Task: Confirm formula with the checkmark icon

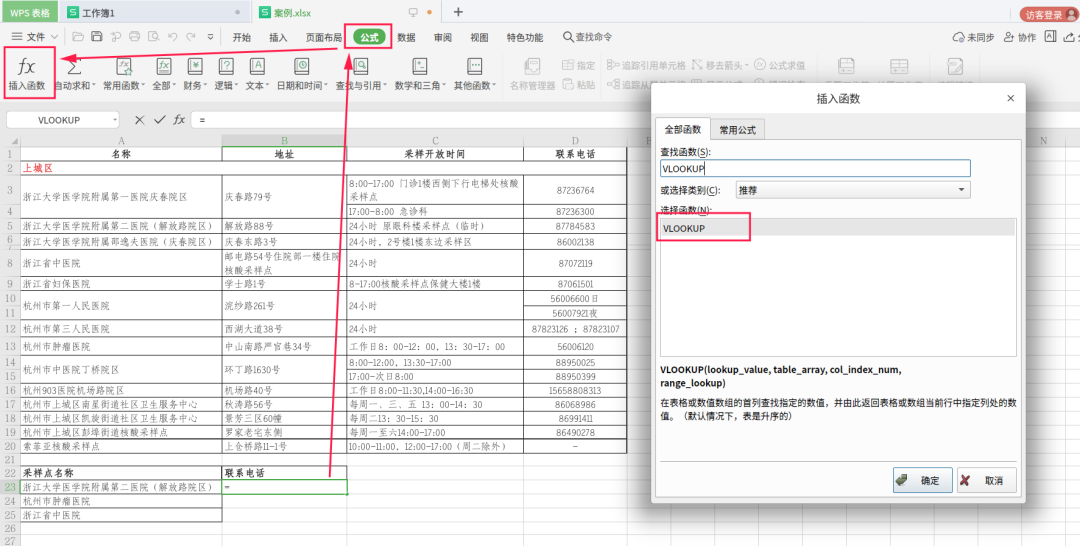Action: point(160,120)
